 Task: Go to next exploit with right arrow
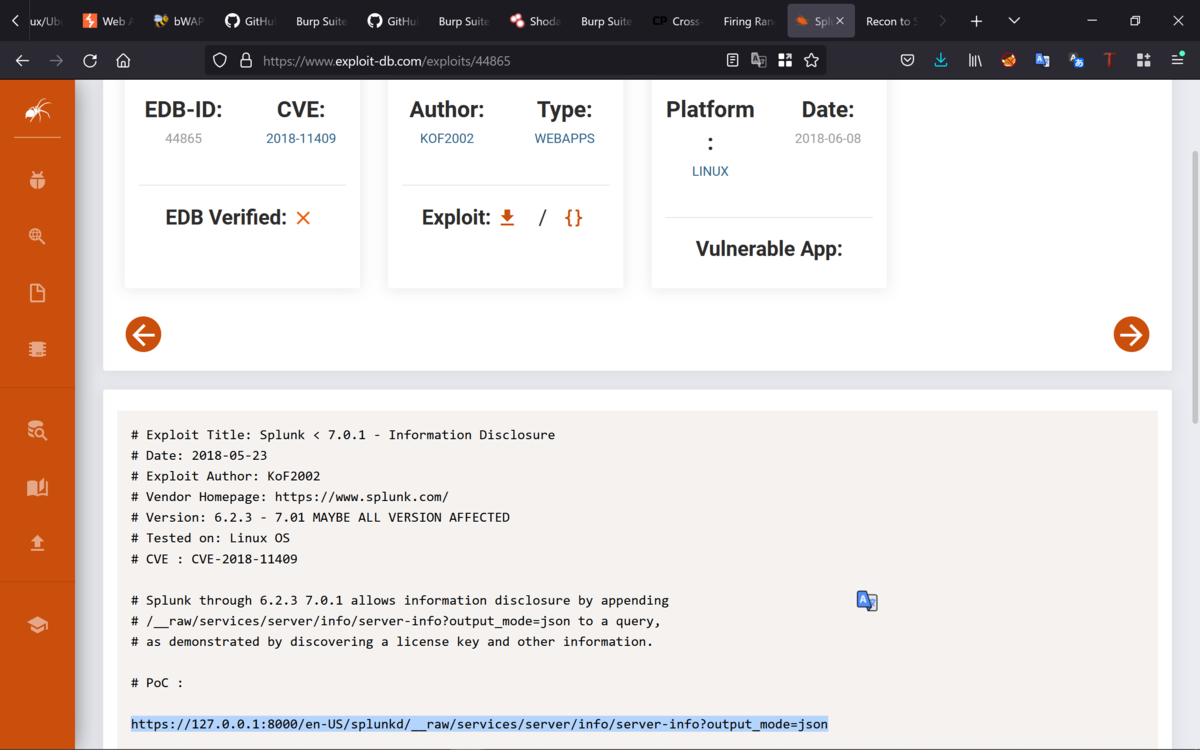point(1131,334)
